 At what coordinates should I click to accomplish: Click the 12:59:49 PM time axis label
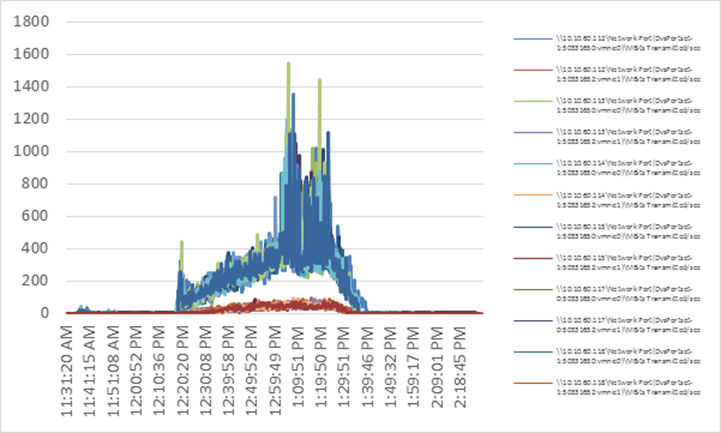pos(275,370)
